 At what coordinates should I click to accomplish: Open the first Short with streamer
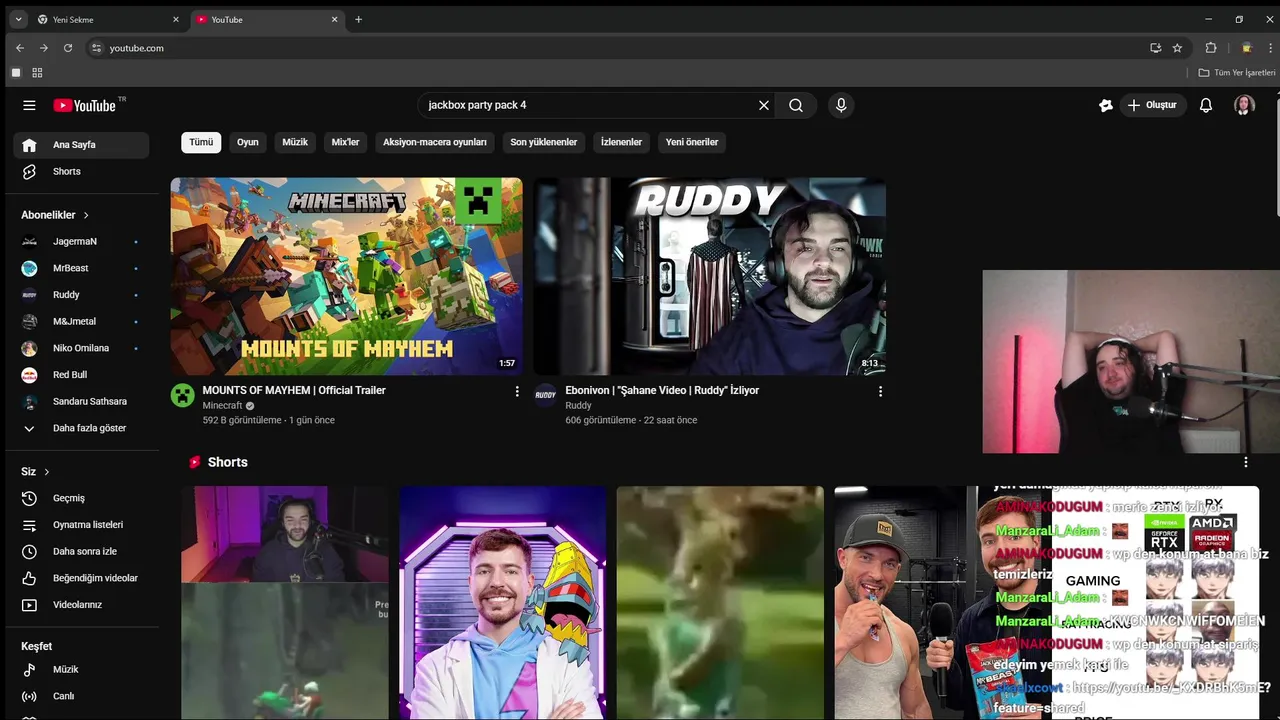tap(284, 602)
